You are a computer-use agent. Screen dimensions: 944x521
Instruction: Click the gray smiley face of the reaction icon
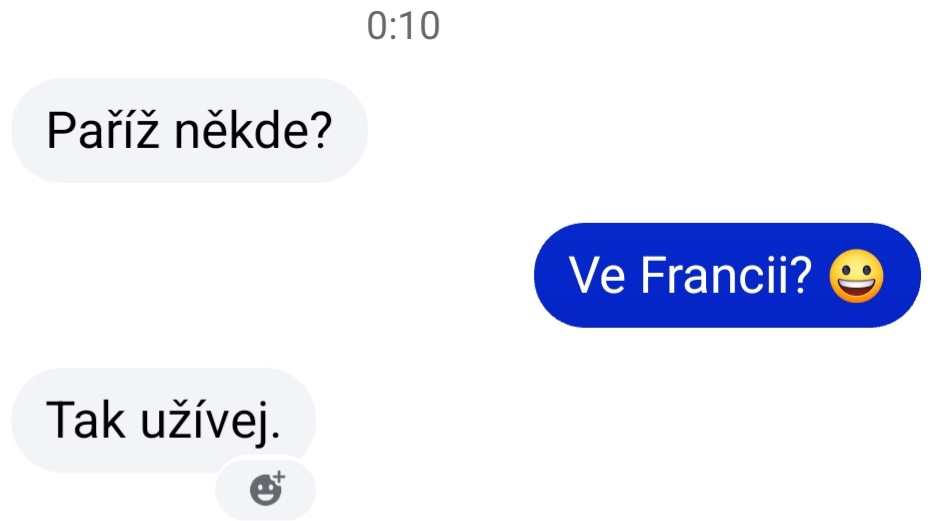pyautogui.click(x=264, y=490)
